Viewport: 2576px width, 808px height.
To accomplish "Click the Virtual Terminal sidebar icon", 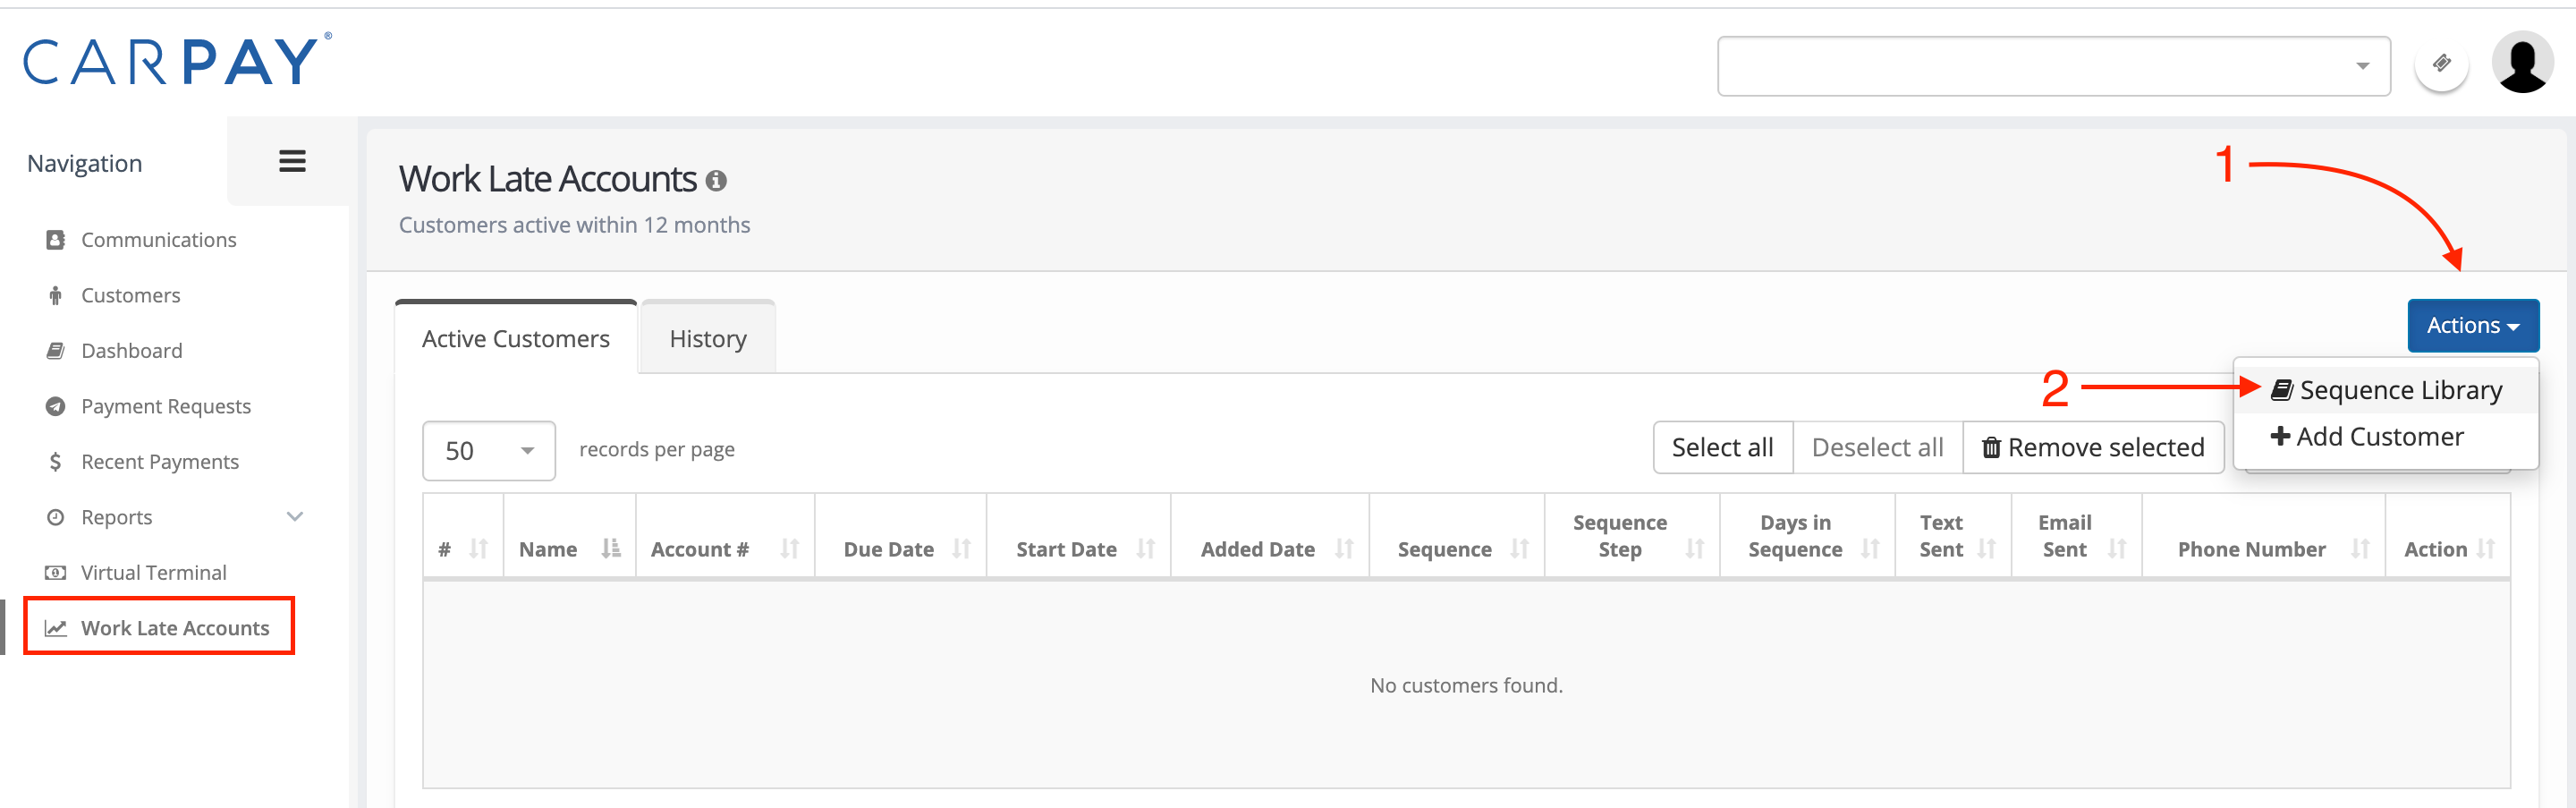I will click(56, 572).
